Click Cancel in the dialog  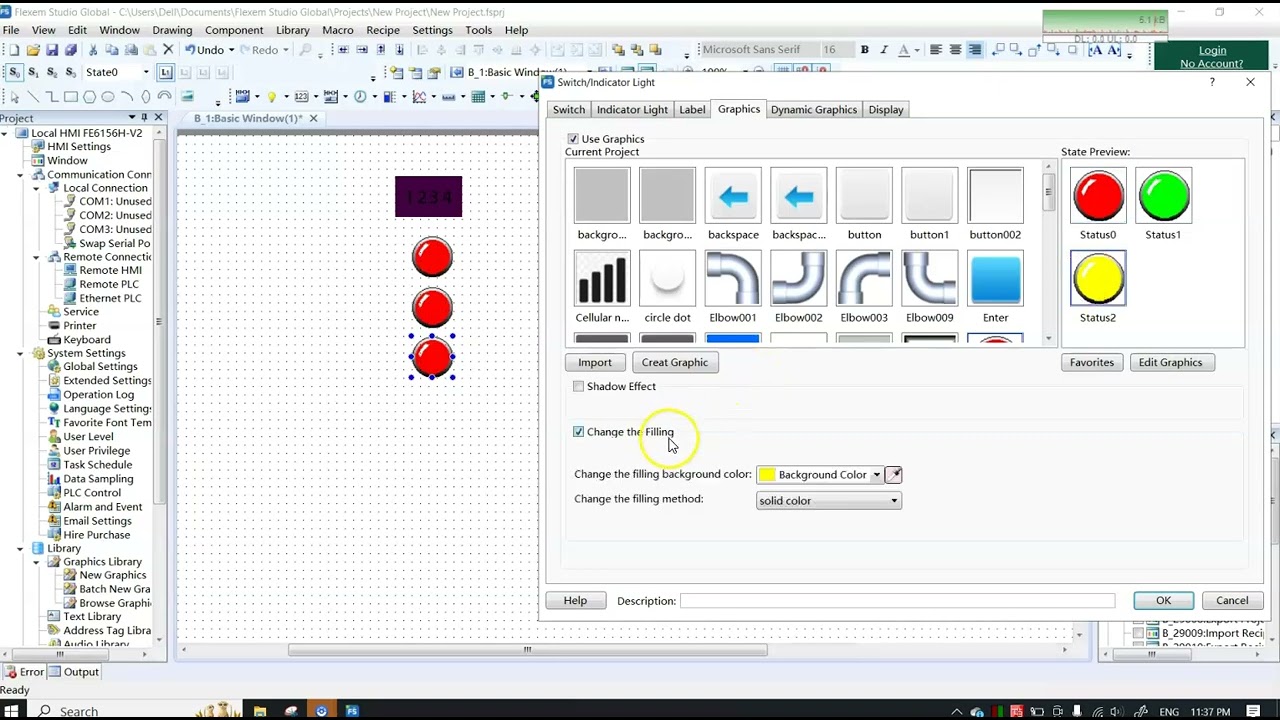1232,601
